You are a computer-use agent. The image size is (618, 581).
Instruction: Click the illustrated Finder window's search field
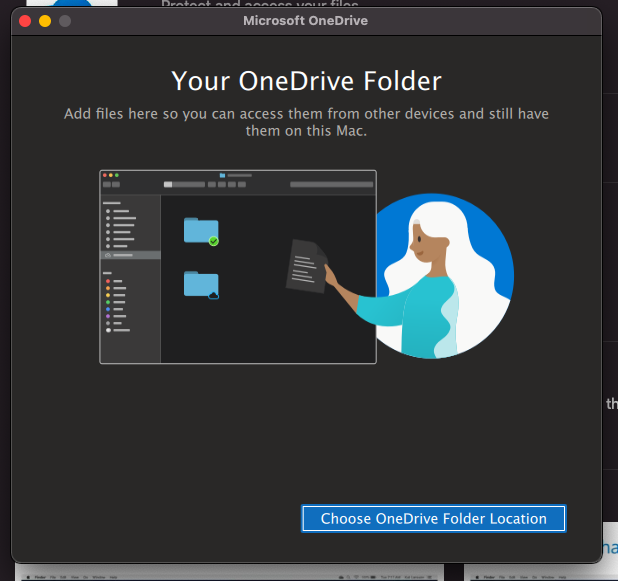(x=330, y=185)
